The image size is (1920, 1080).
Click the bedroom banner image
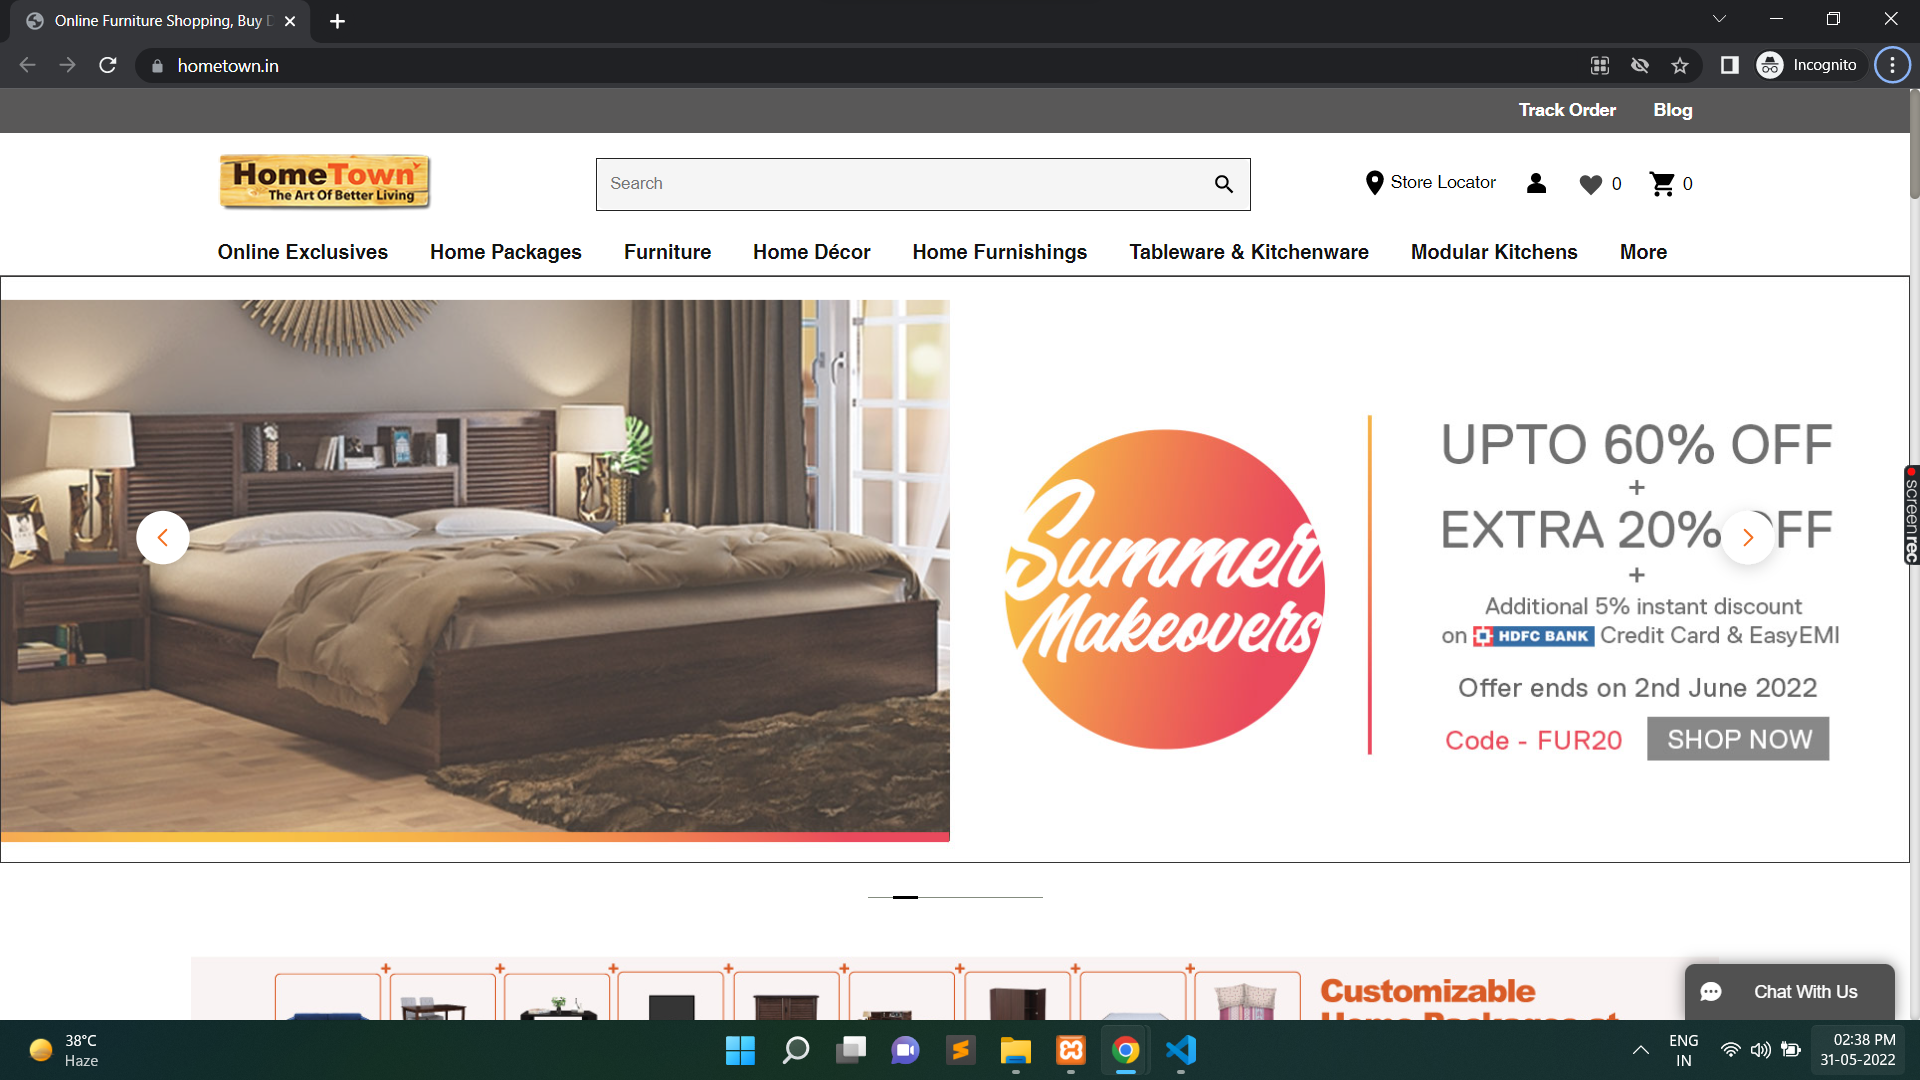475,570
